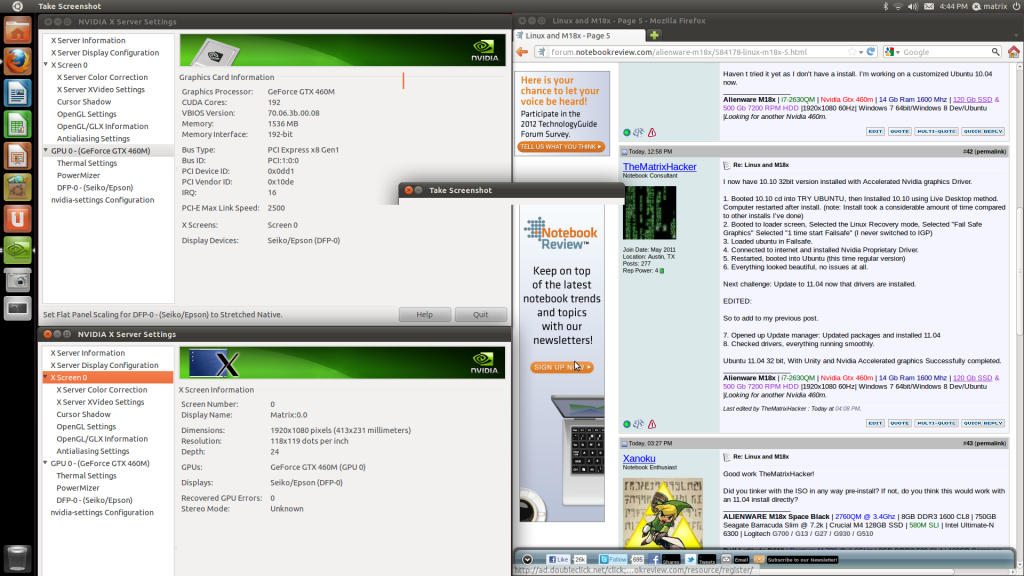Select Antialiasing Settings in background NVIDIA window
This screenshot has width=1024, height=576.
(x=93, y=138)
